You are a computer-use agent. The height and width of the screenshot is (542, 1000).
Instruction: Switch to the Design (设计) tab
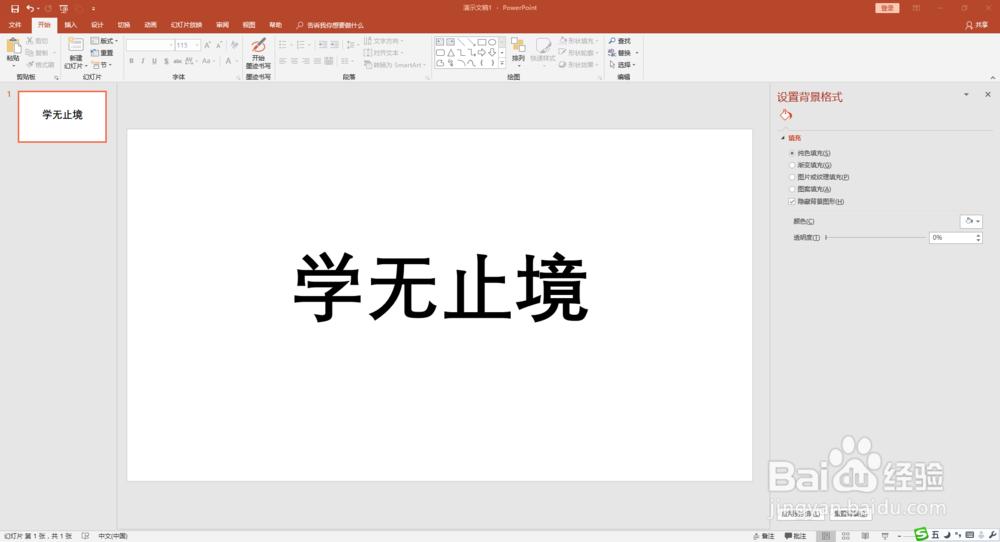point(97,25)
